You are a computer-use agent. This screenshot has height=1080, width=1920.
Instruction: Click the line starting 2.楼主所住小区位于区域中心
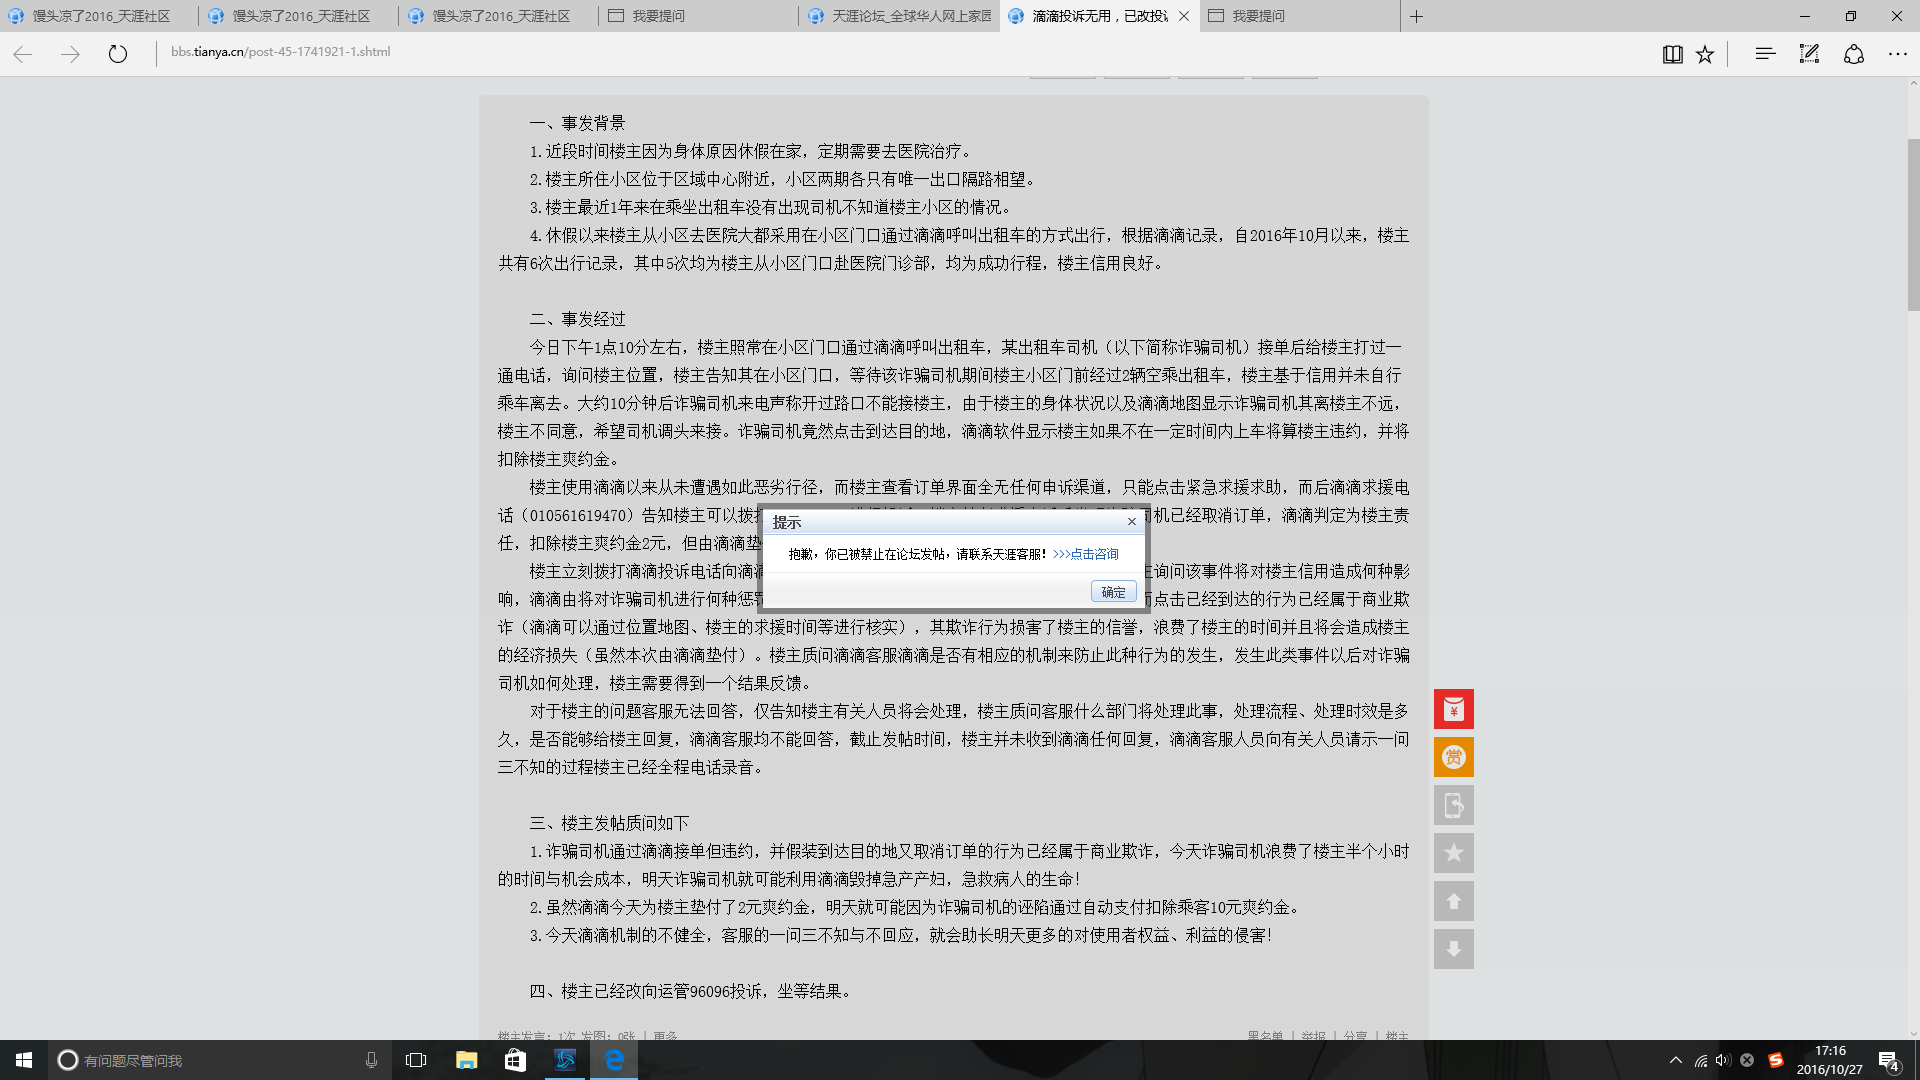pyautogui.click(x=785, y=179)
